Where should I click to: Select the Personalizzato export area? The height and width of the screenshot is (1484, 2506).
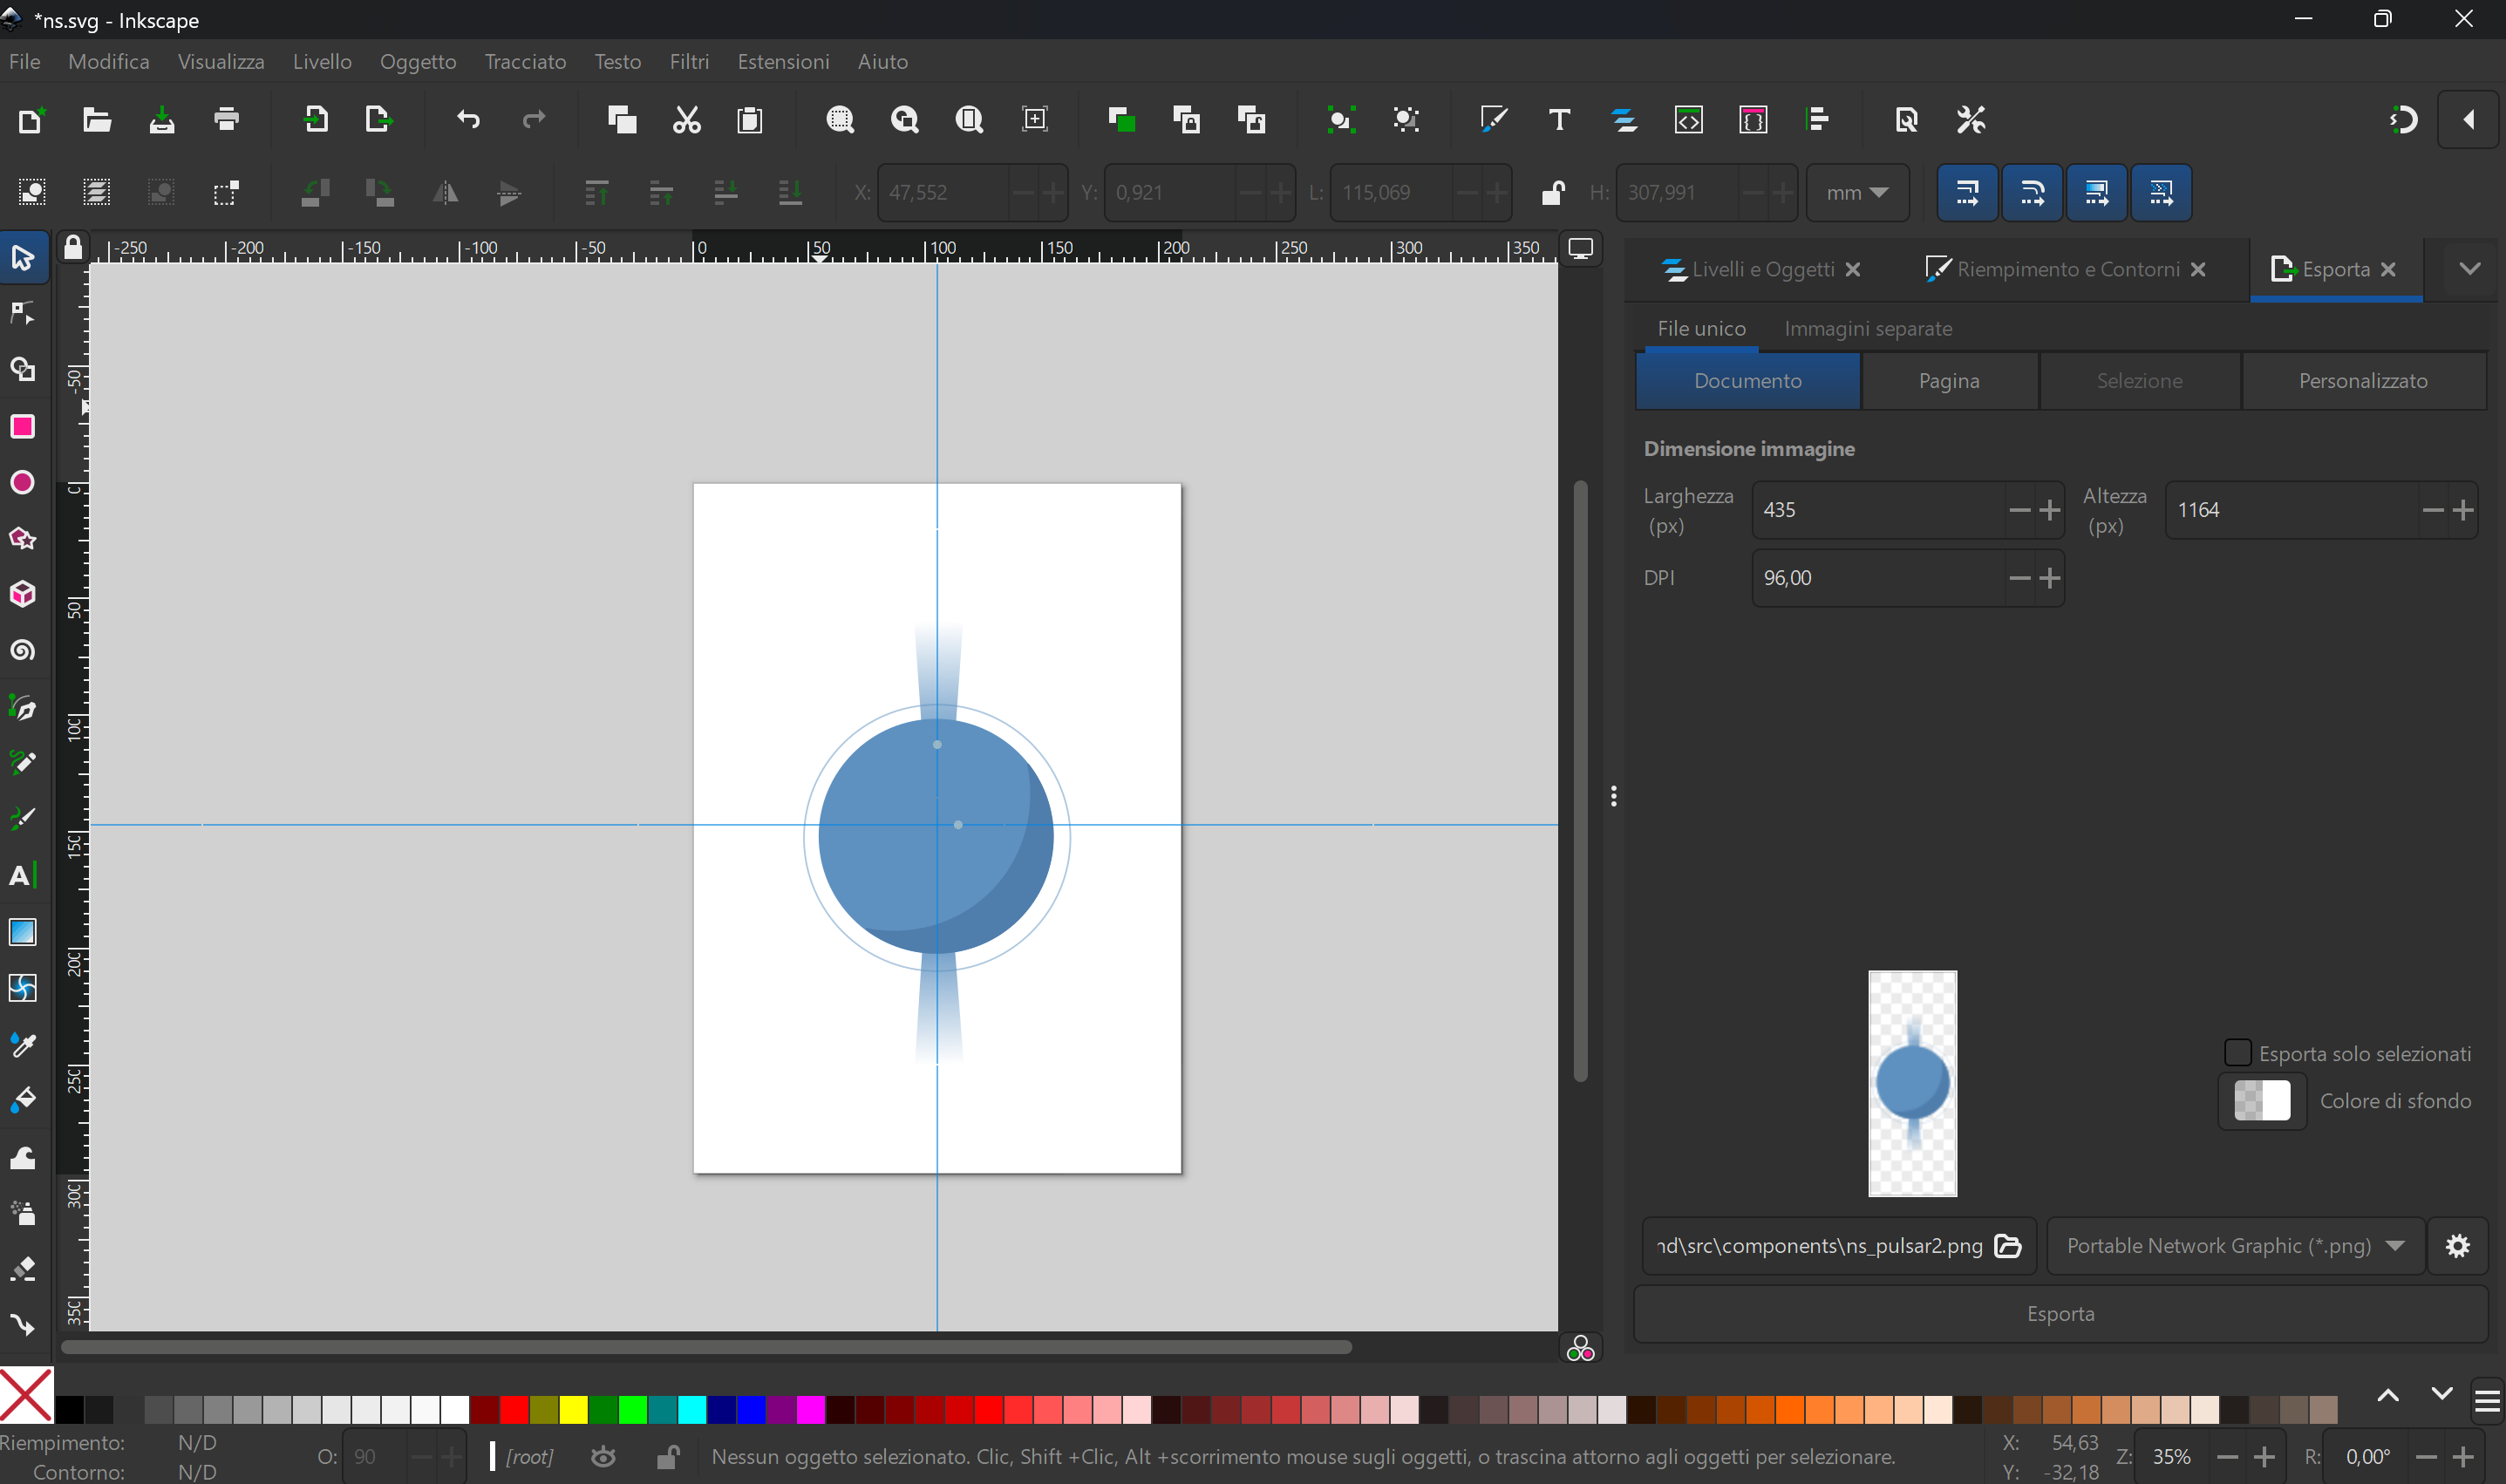[x=2363, y=381]
